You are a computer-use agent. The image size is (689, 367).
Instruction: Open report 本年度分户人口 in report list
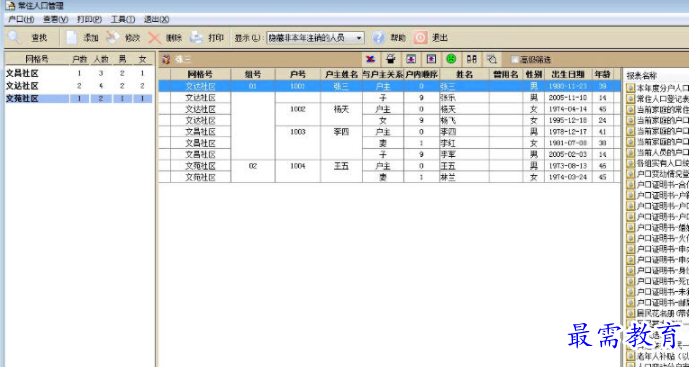[662, 87]
